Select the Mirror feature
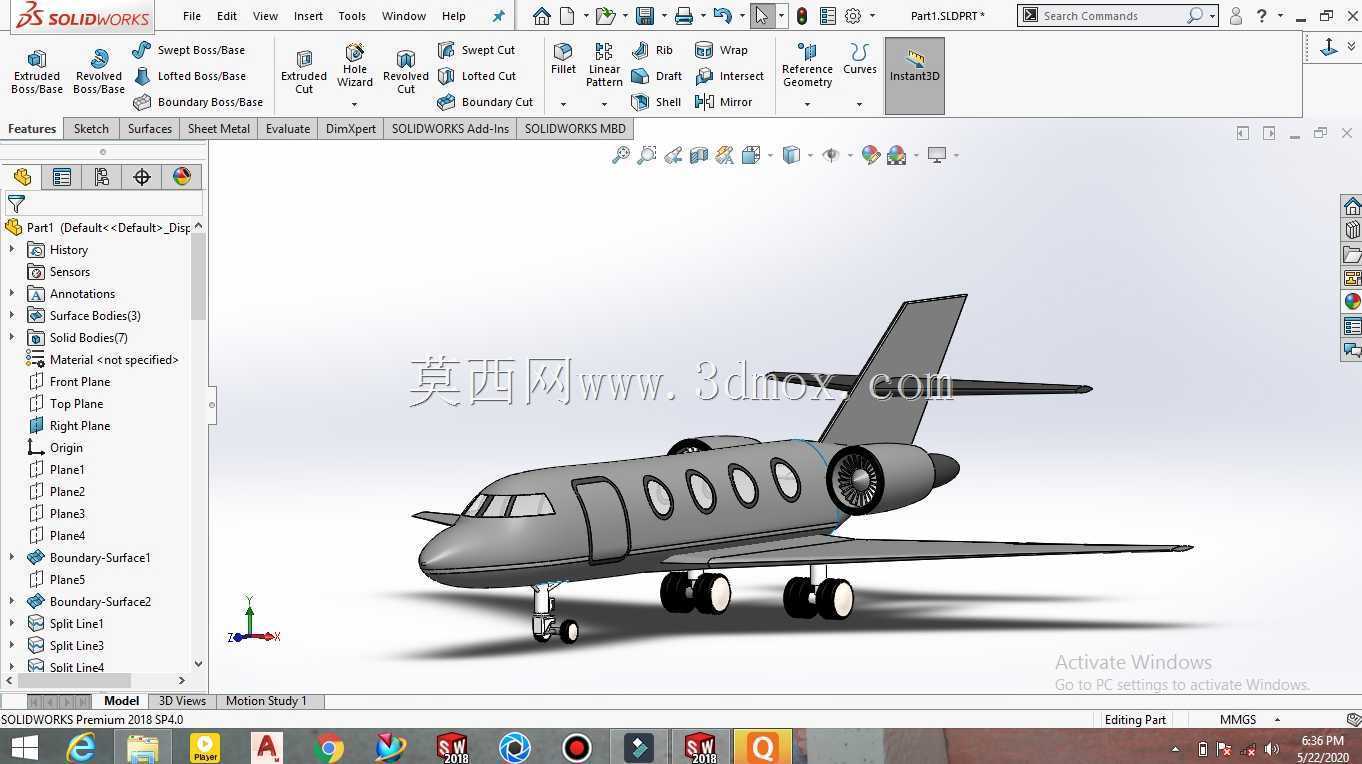The height and width of the screenshot is (764, 1362). 723,102
